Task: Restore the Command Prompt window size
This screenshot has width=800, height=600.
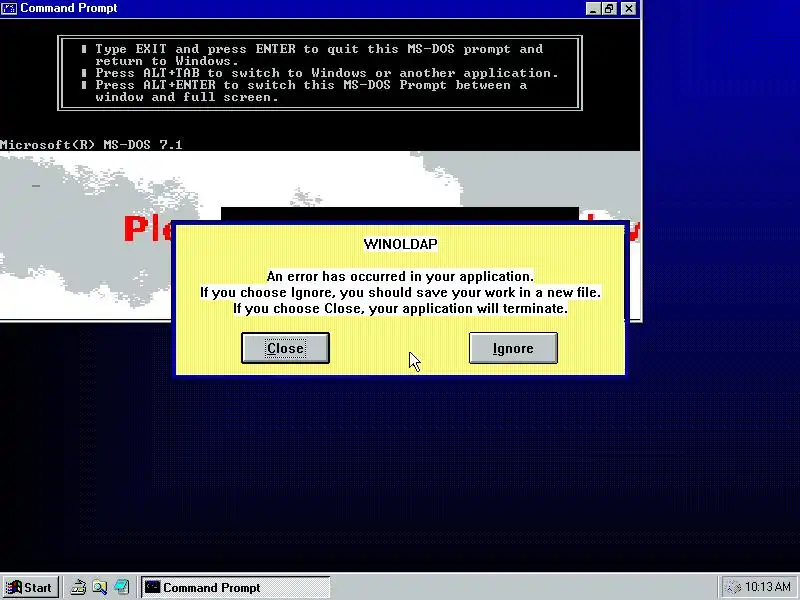Action: 609,9
